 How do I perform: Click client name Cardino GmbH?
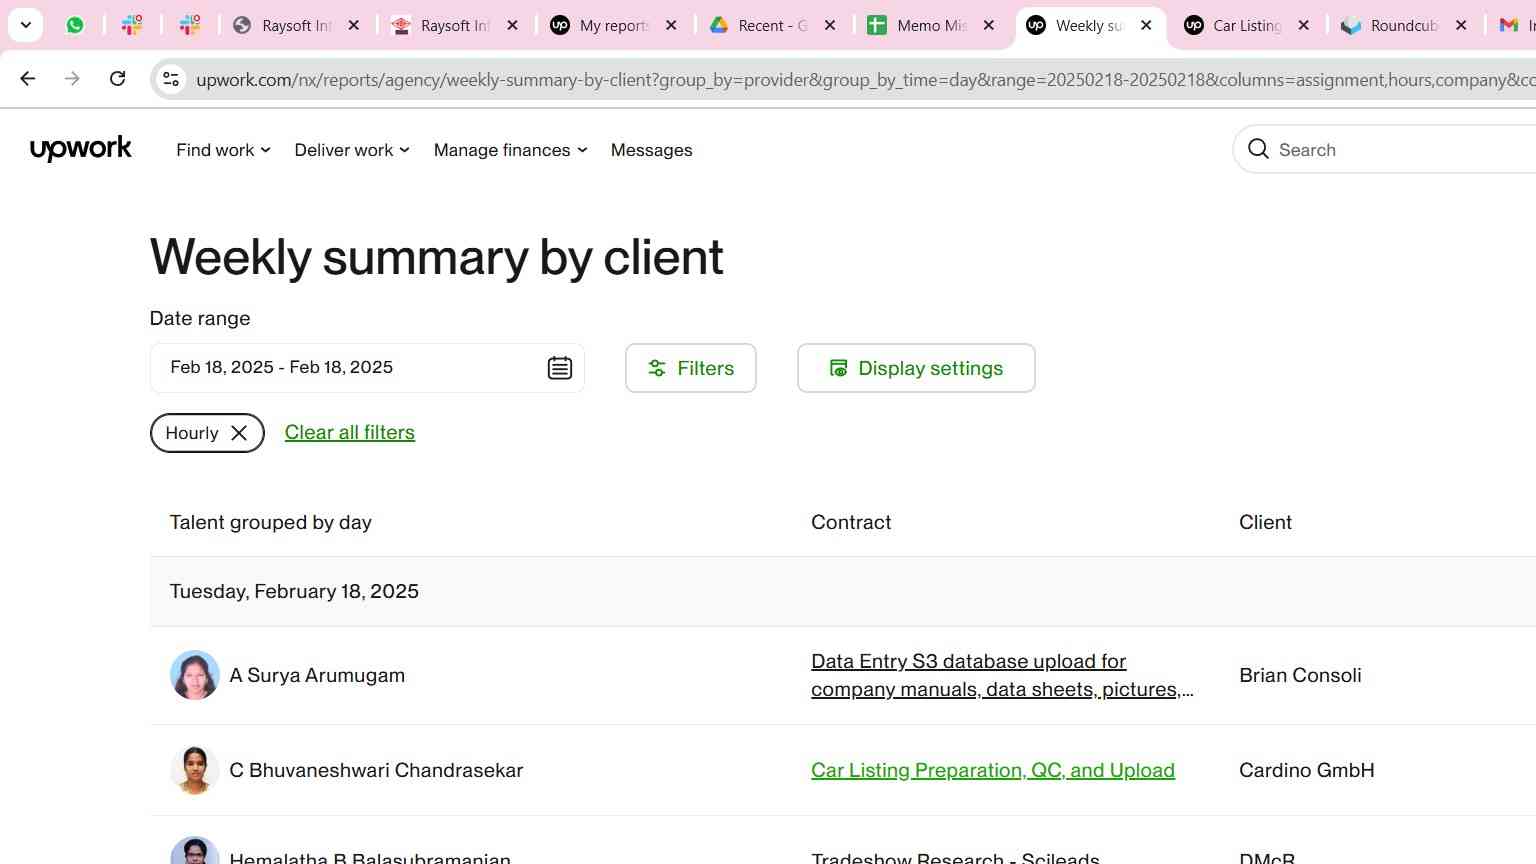1306,770
